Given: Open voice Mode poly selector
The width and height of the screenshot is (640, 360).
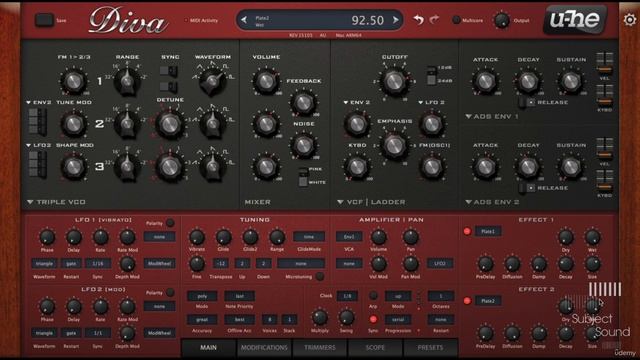Looking at the screenshot, I should 202,296.
